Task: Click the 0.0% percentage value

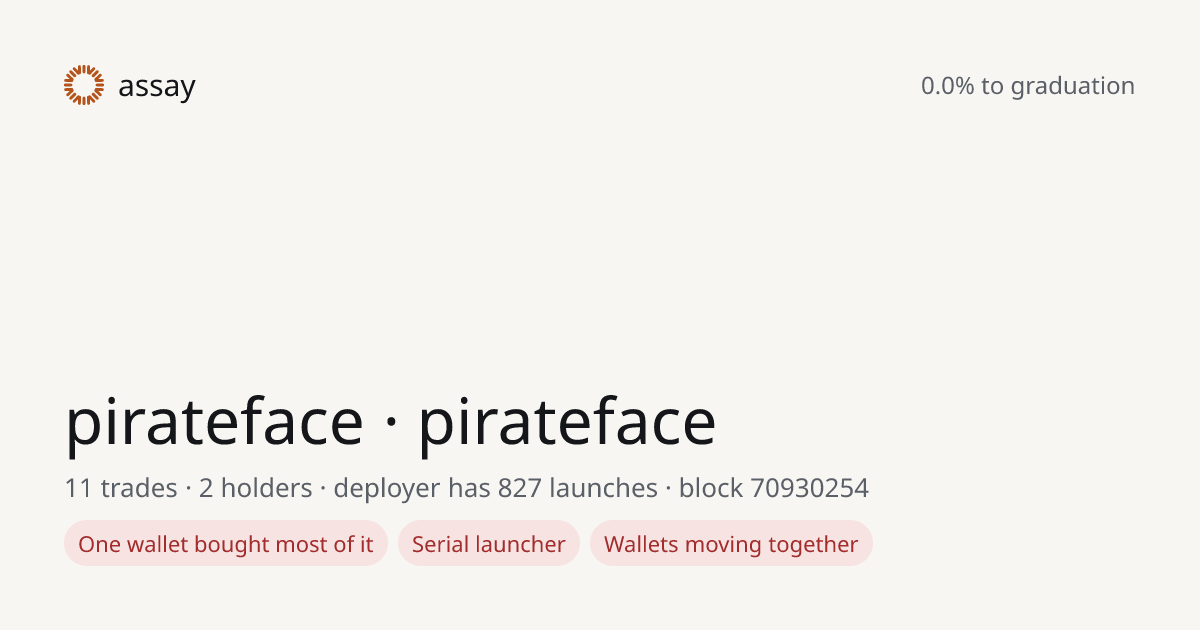Action: click(948, 86)
